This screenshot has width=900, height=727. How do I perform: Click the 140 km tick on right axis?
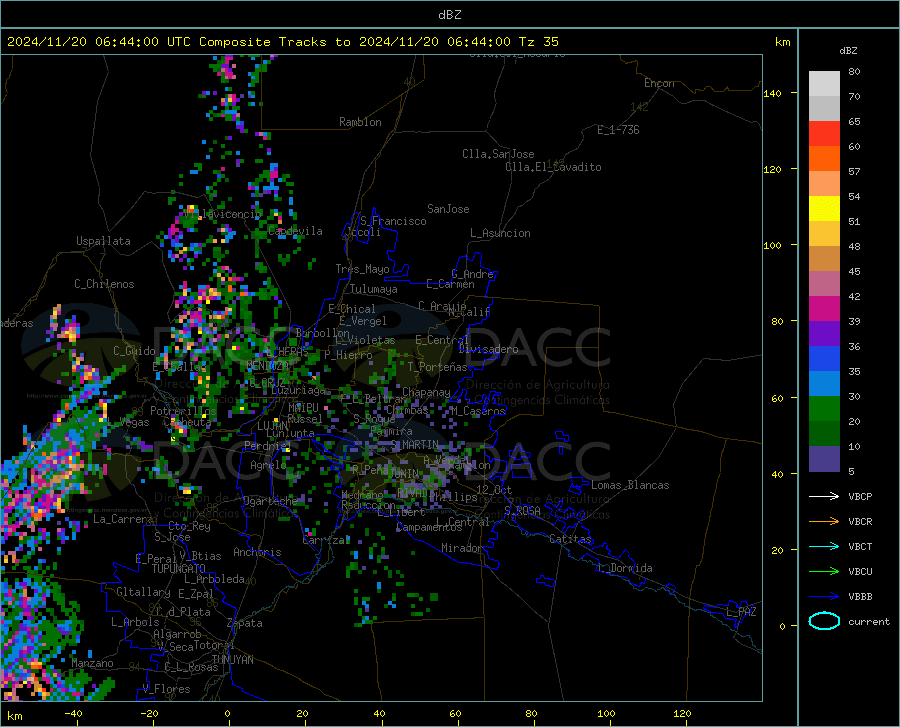click(772, 93)
